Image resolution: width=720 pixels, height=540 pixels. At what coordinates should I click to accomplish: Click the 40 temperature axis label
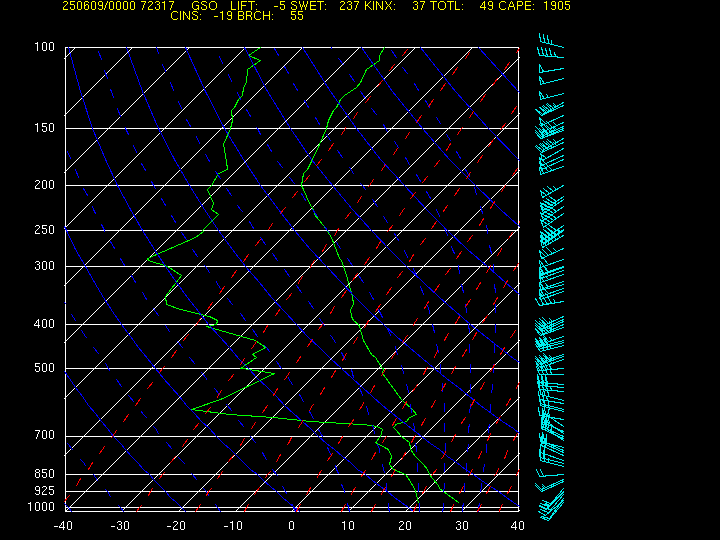[x=518, y=526]
